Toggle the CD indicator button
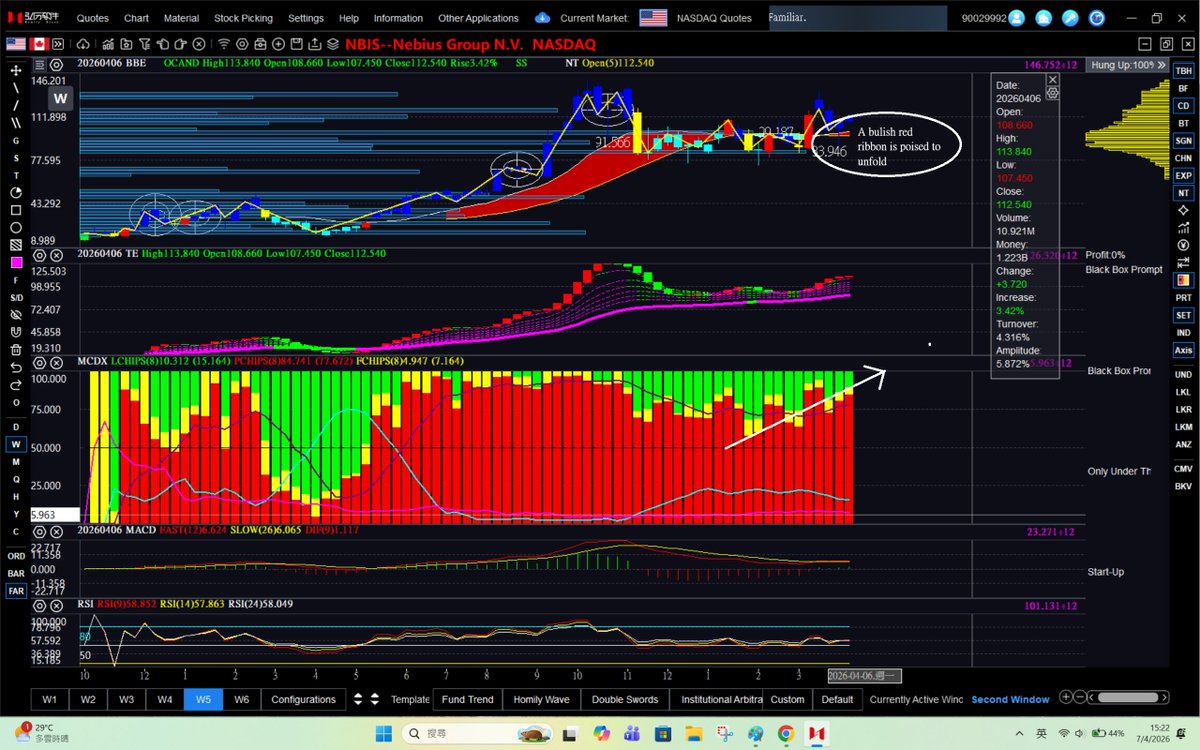Screen dimensions: 1200x750 click(1184, 106)
